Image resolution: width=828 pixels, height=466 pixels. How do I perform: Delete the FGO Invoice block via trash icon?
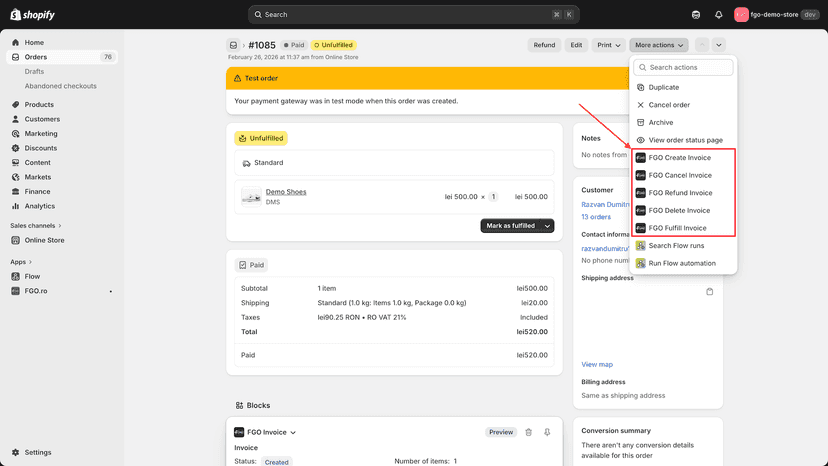[529, 432]
